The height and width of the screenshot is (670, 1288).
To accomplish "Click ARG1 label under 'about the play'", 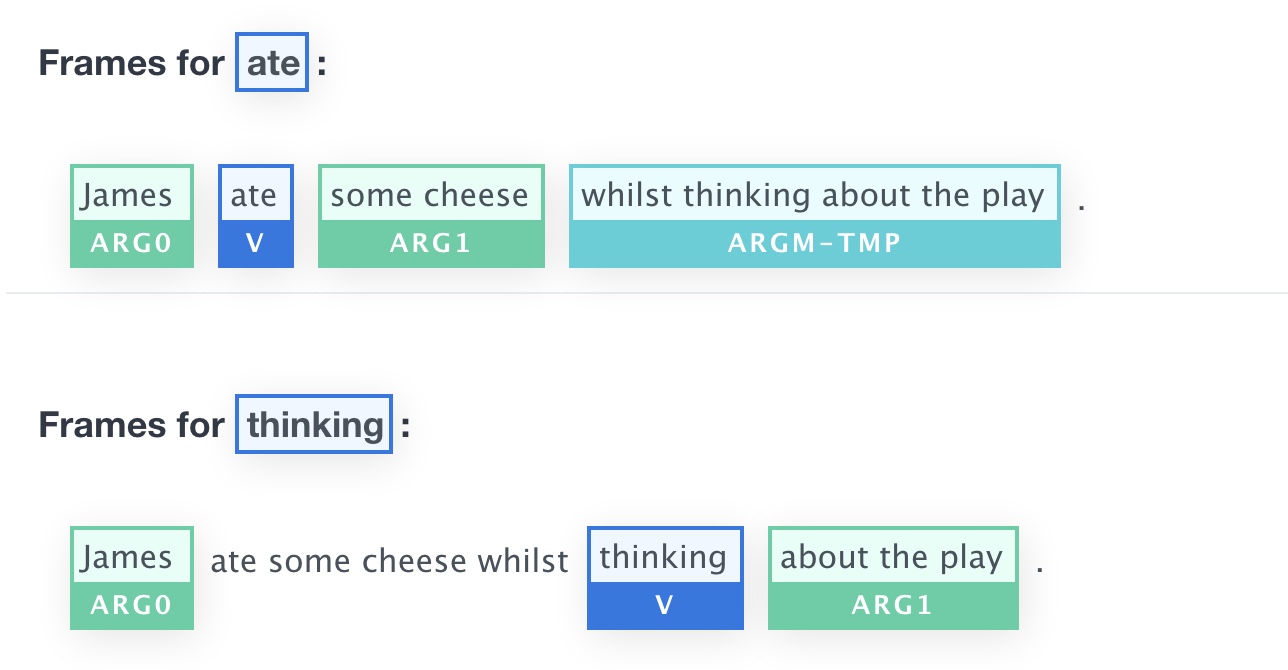I will pos(893,606).
